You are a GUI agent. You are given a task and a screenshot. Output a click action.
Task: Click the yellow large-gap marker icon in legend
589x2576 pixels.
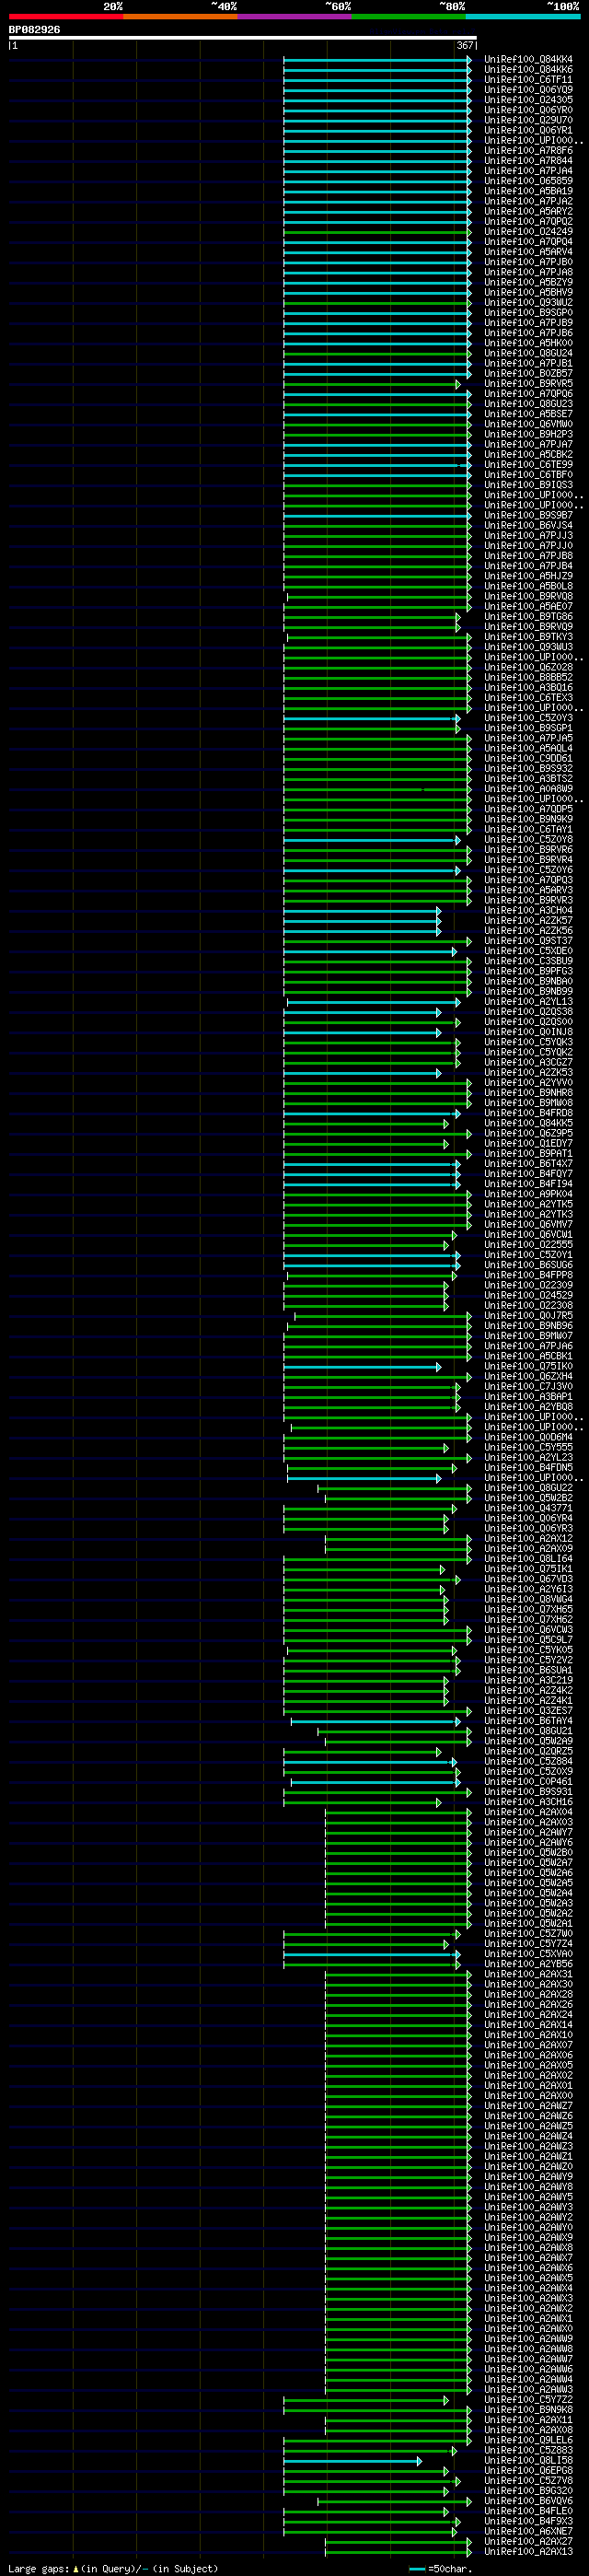coord(76,2568)
